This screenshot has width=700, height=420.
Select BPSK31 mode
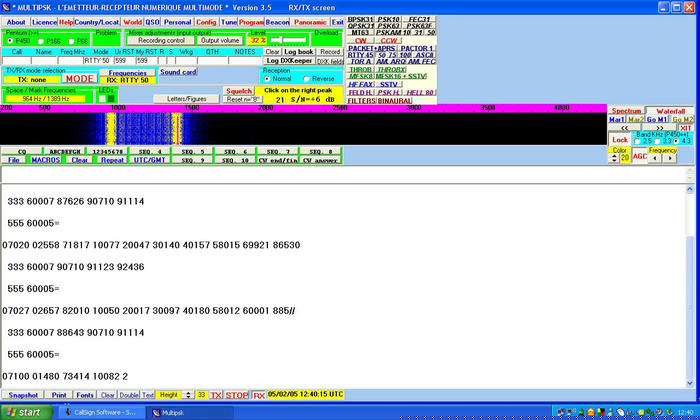[360, 19]
